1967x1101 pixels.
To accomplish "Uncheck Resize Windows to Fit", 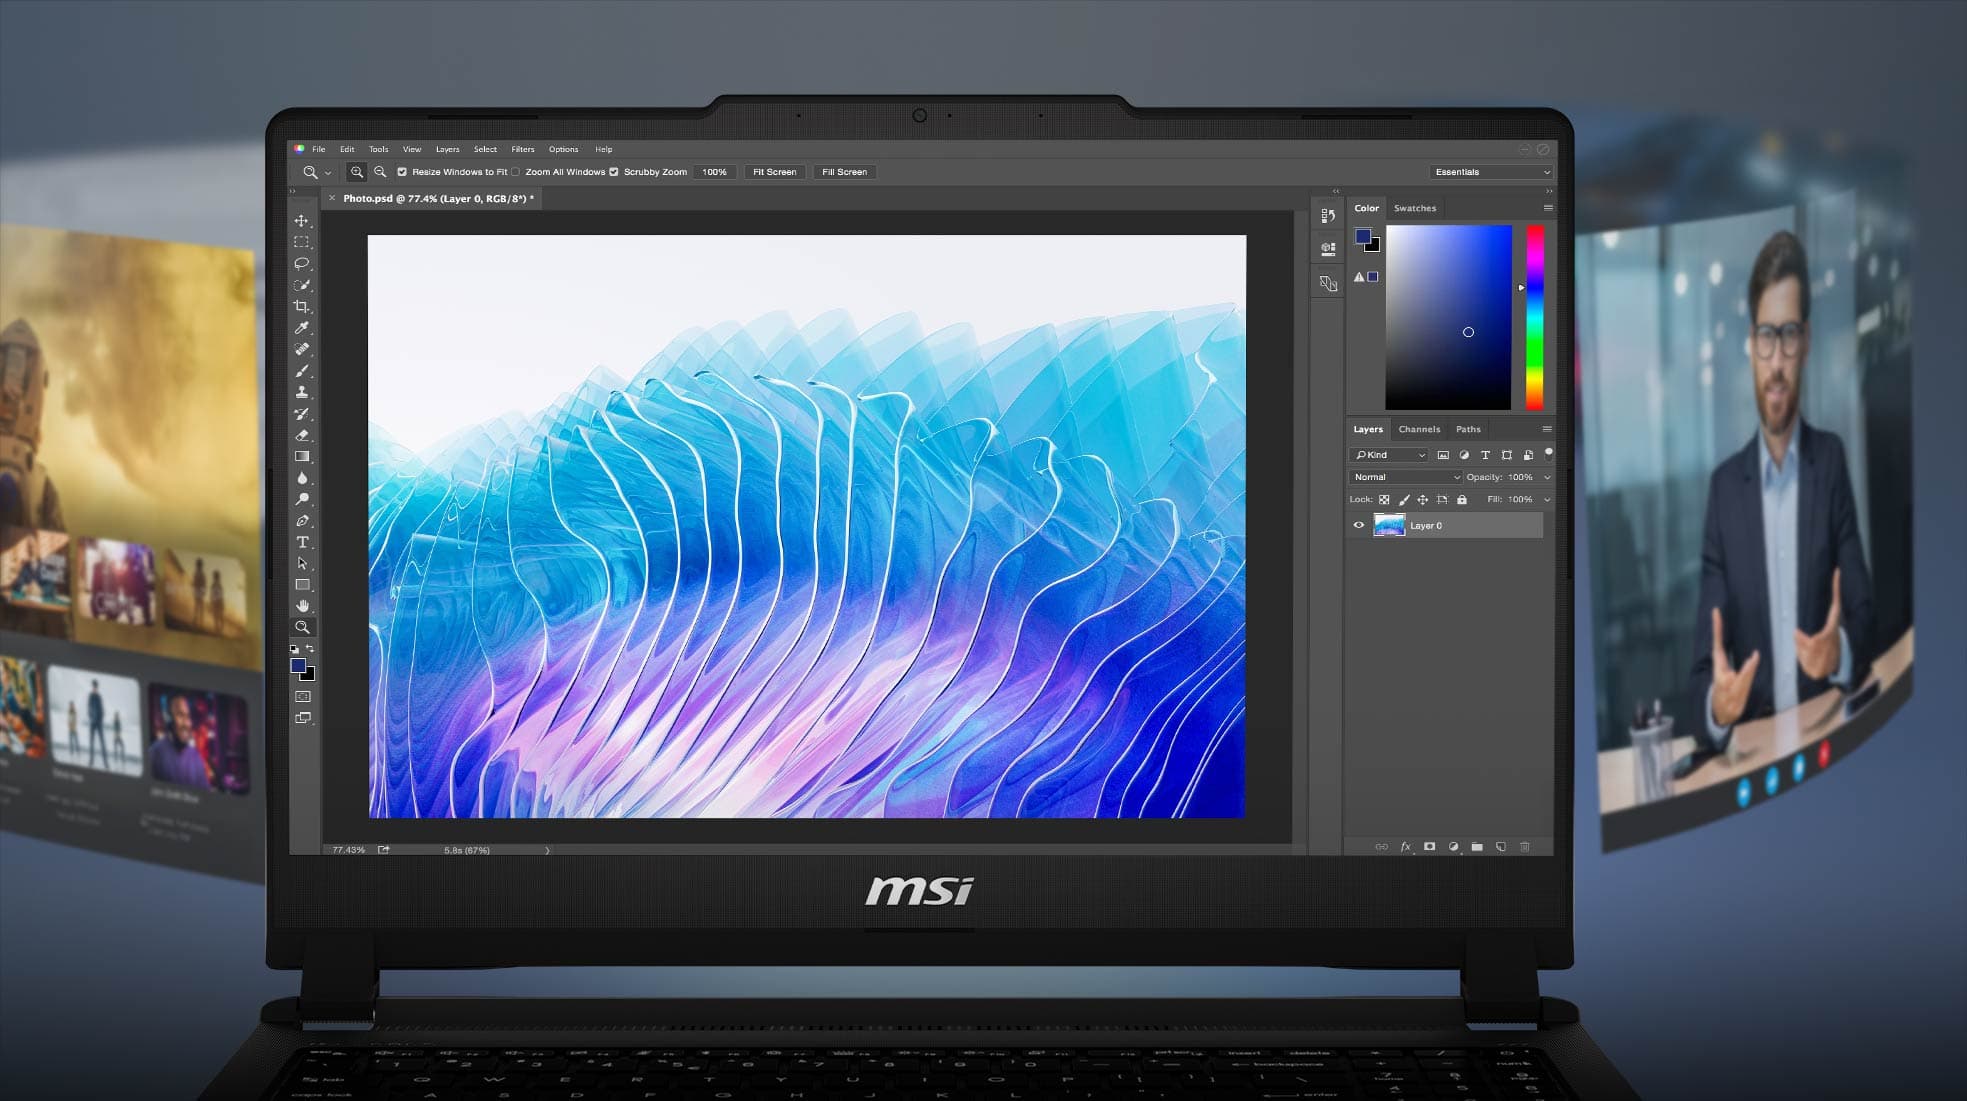I will click(402, 171).
